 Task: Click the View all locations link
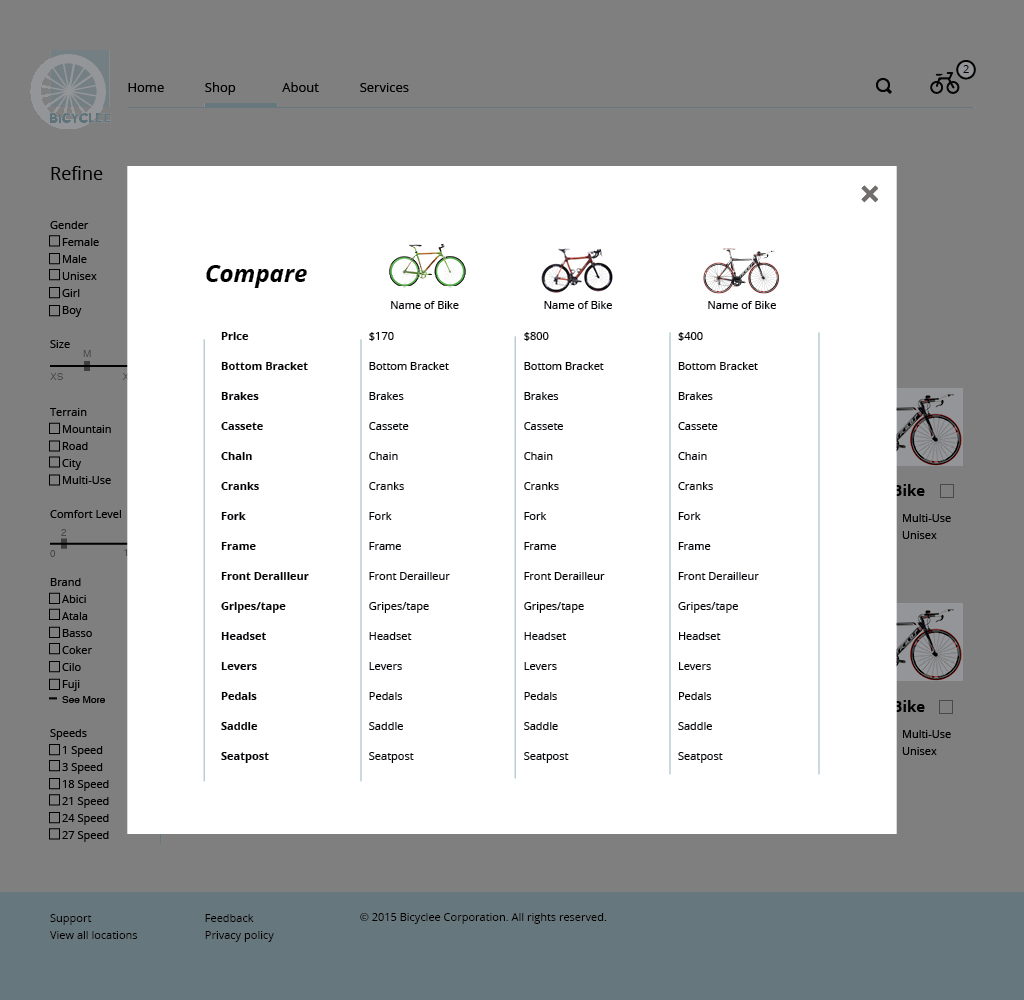coord(94,935)
